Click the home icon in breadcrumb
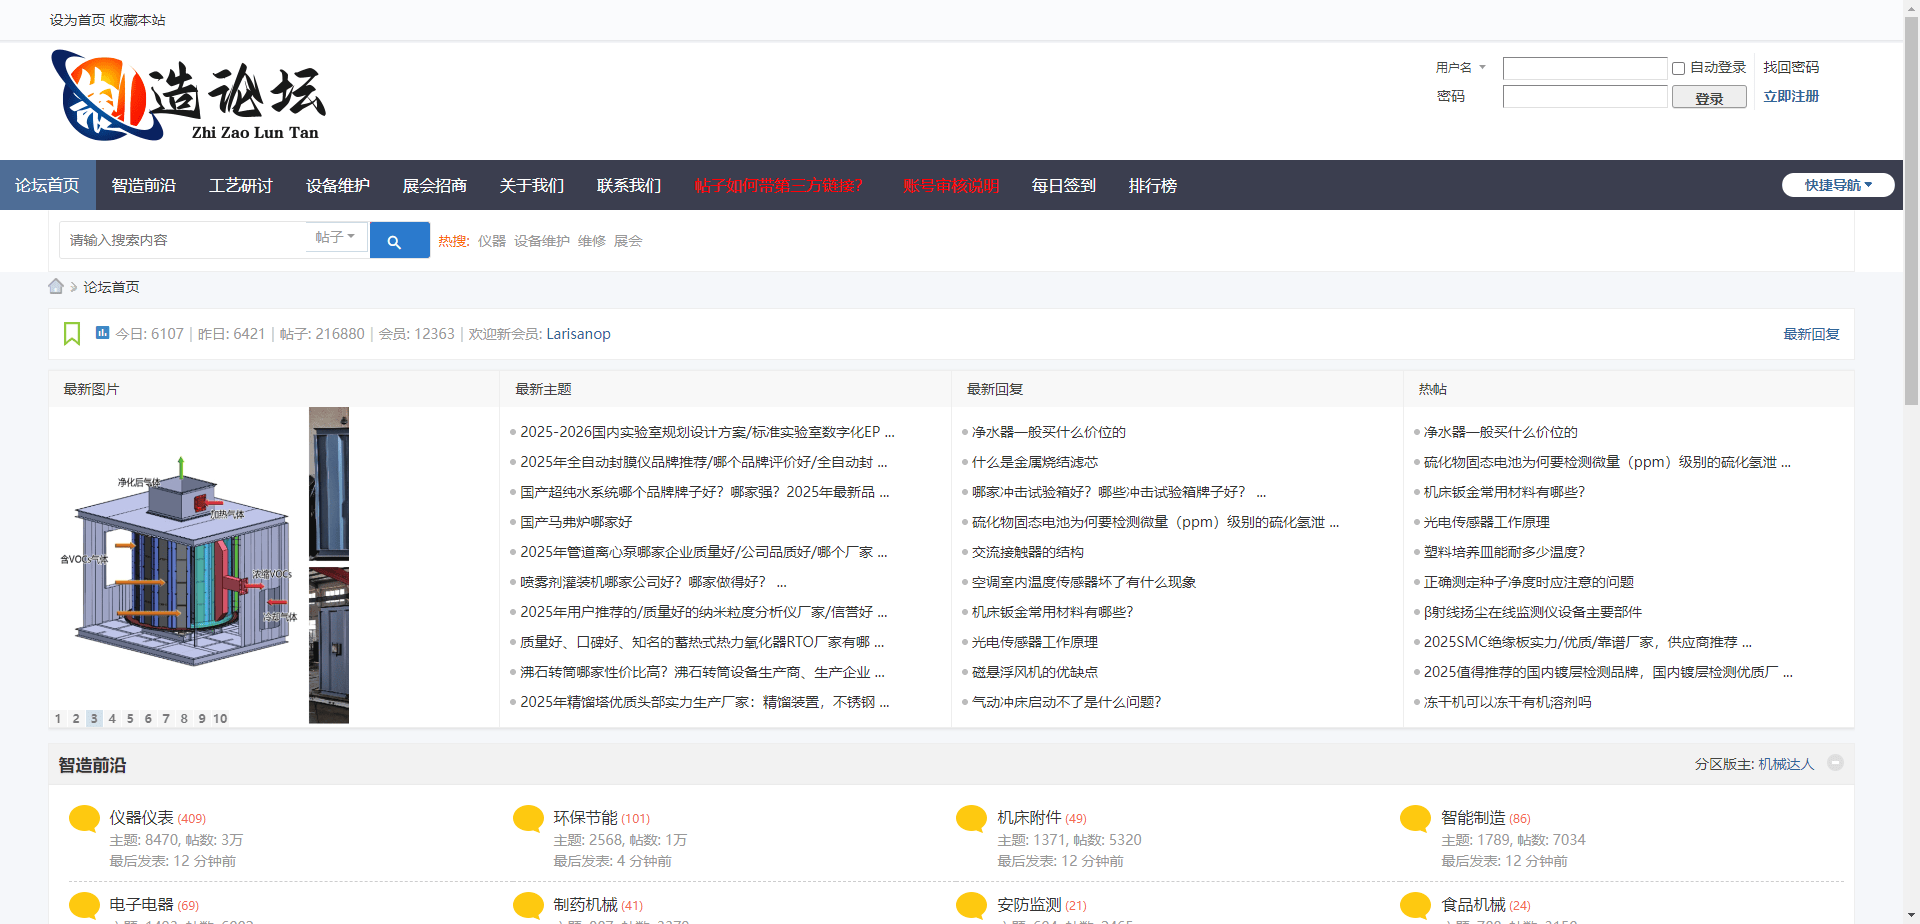Image resolution: width=1920 pixels, height=924 pixels. coord(56,287)
